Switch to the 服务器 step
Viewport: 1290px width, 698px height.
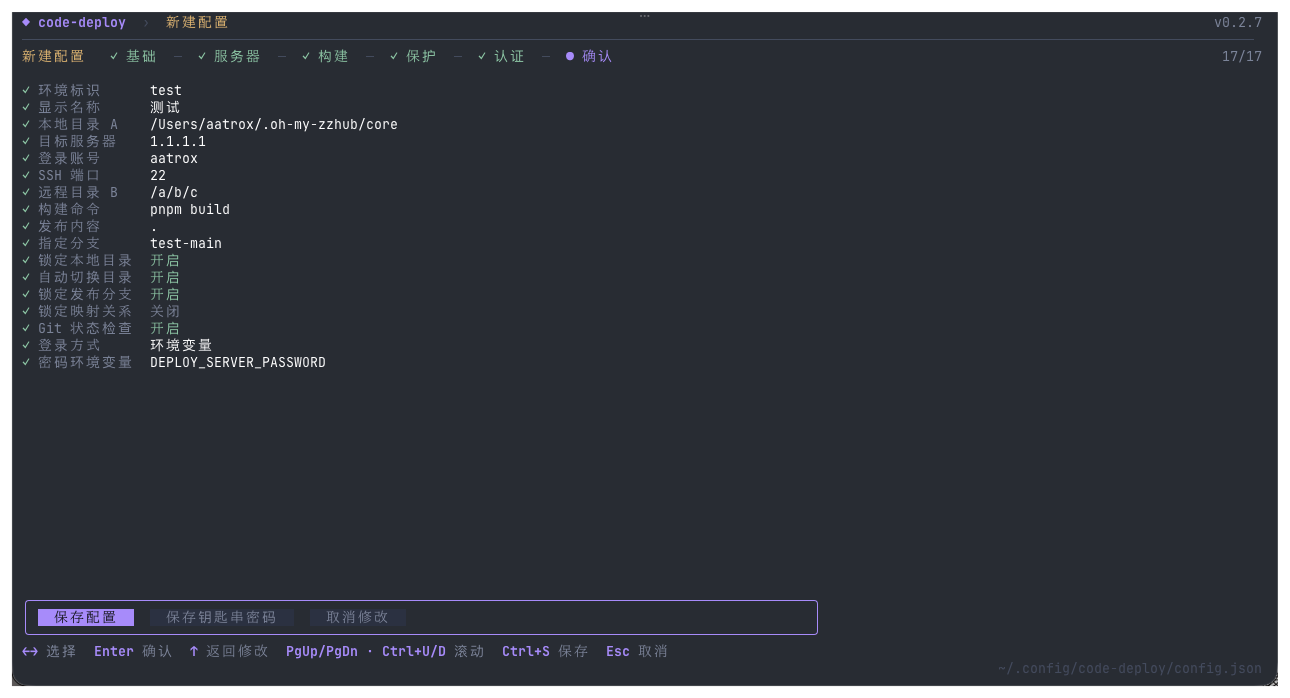point(237,56)
